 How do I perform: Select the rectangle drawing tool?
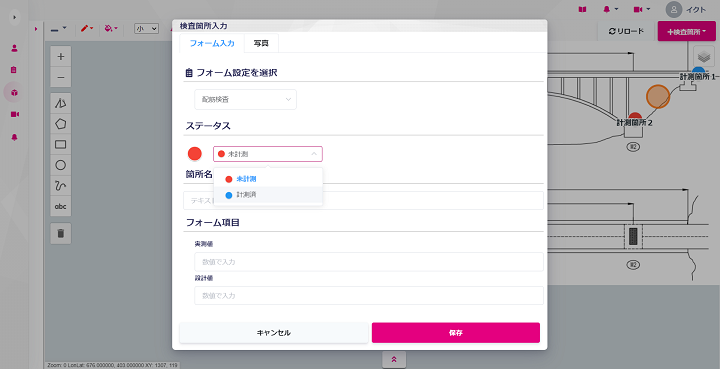61,145
